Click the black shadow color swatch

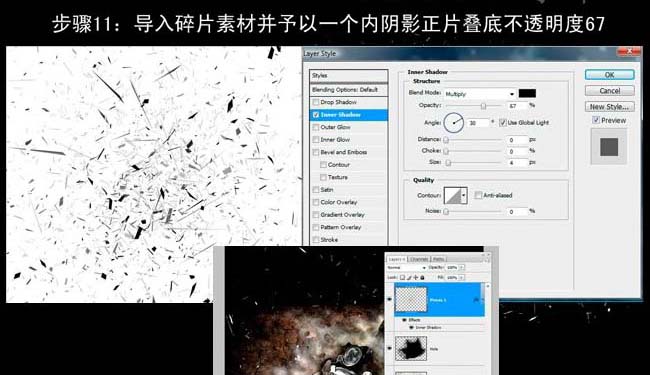click(x=527, y=93)
